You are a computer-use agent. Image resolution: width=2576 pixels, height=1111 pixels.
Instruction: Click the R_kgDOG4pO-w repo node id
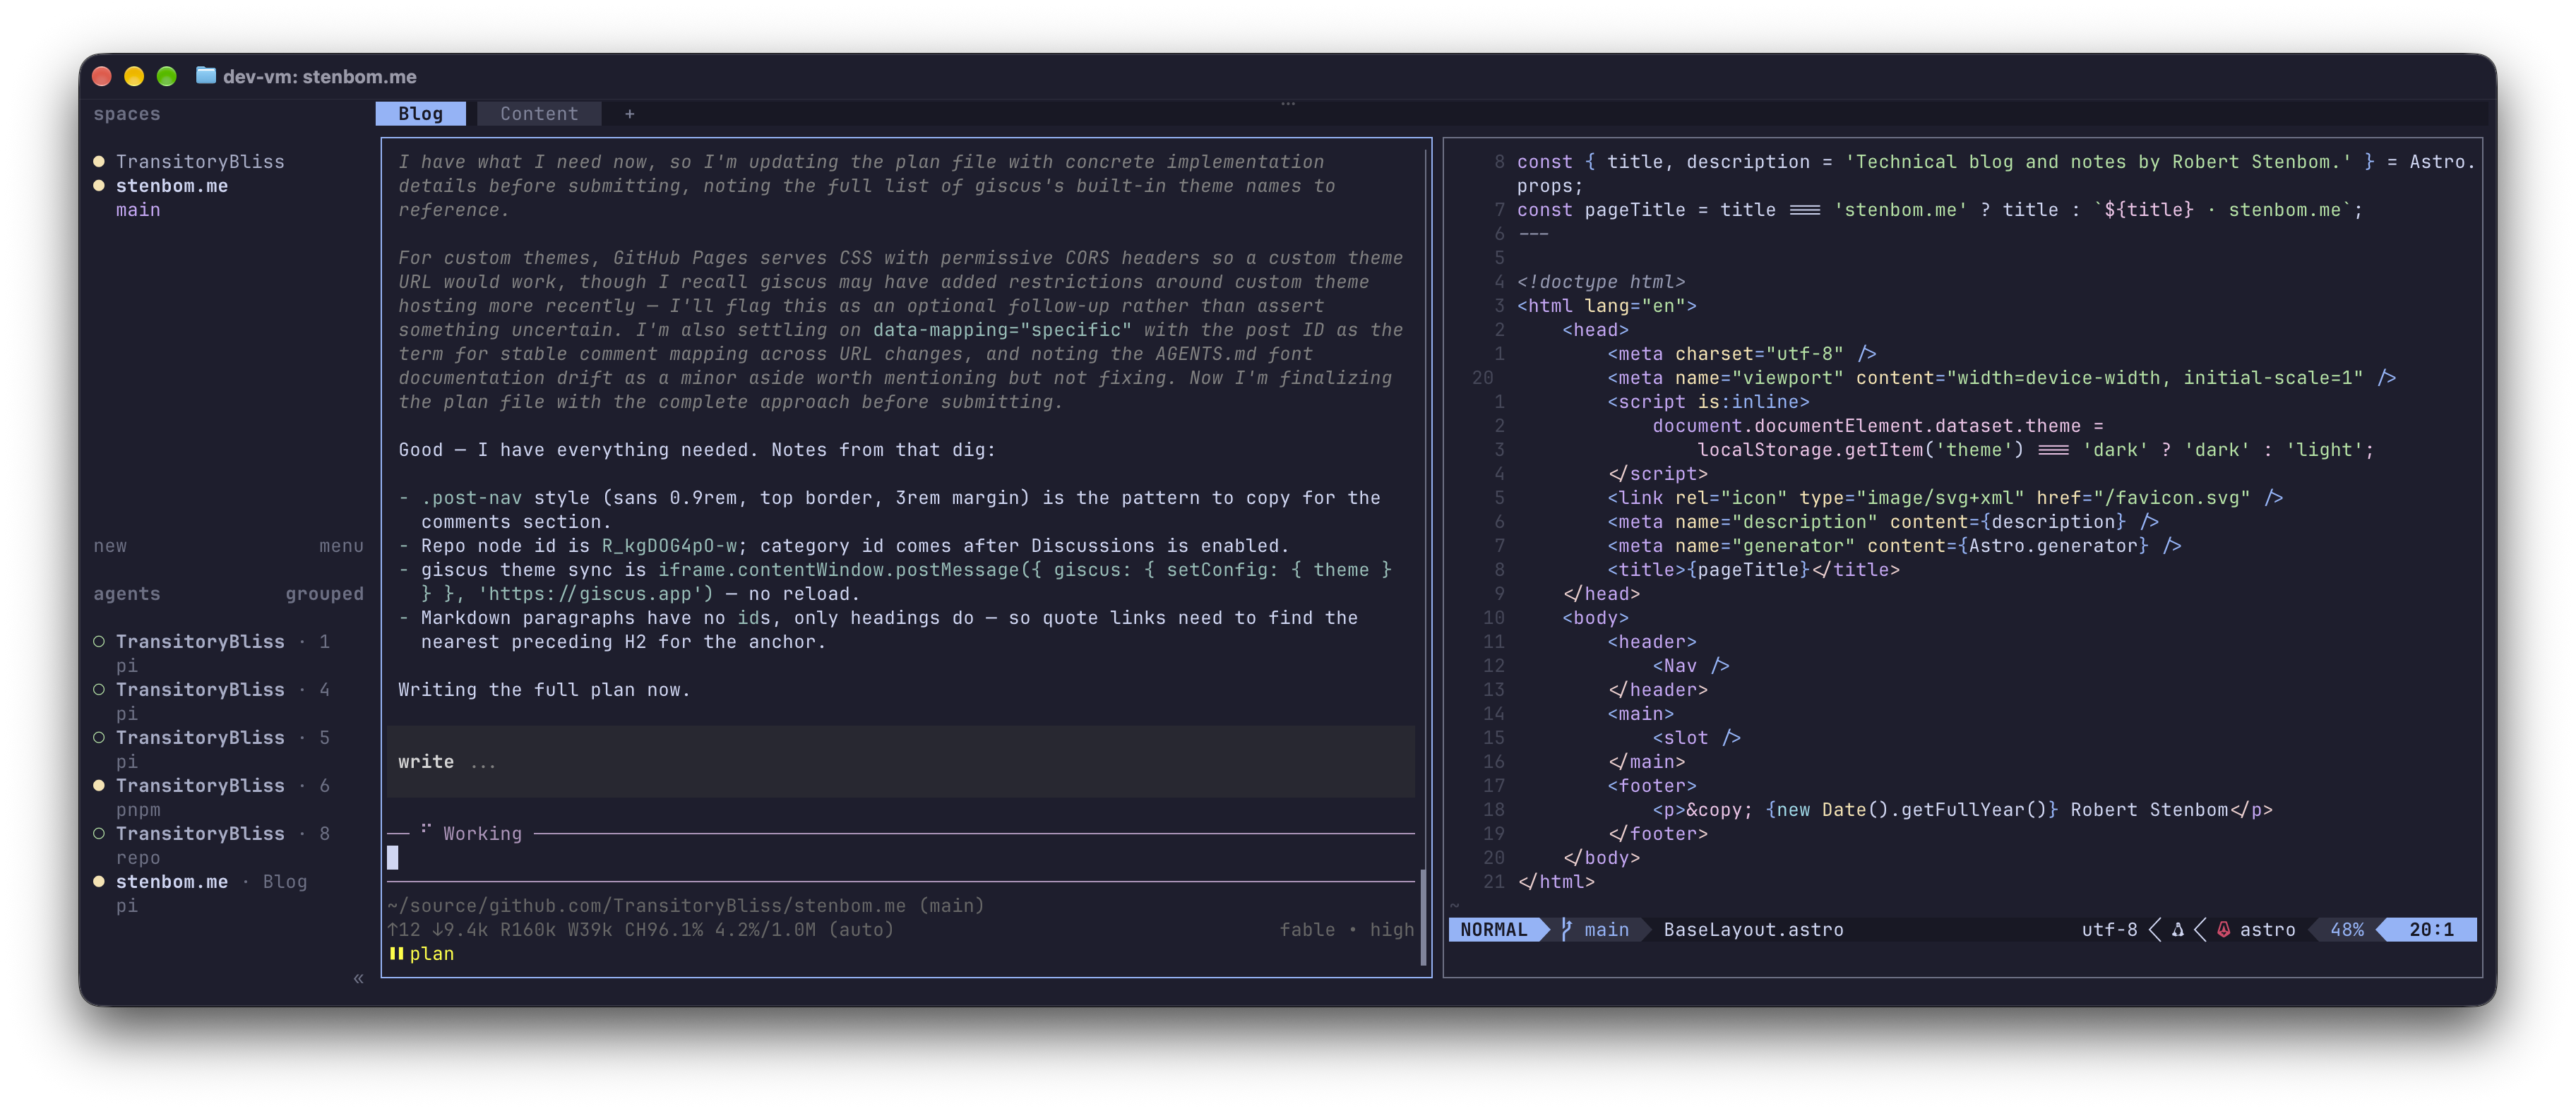click(669, 546)
